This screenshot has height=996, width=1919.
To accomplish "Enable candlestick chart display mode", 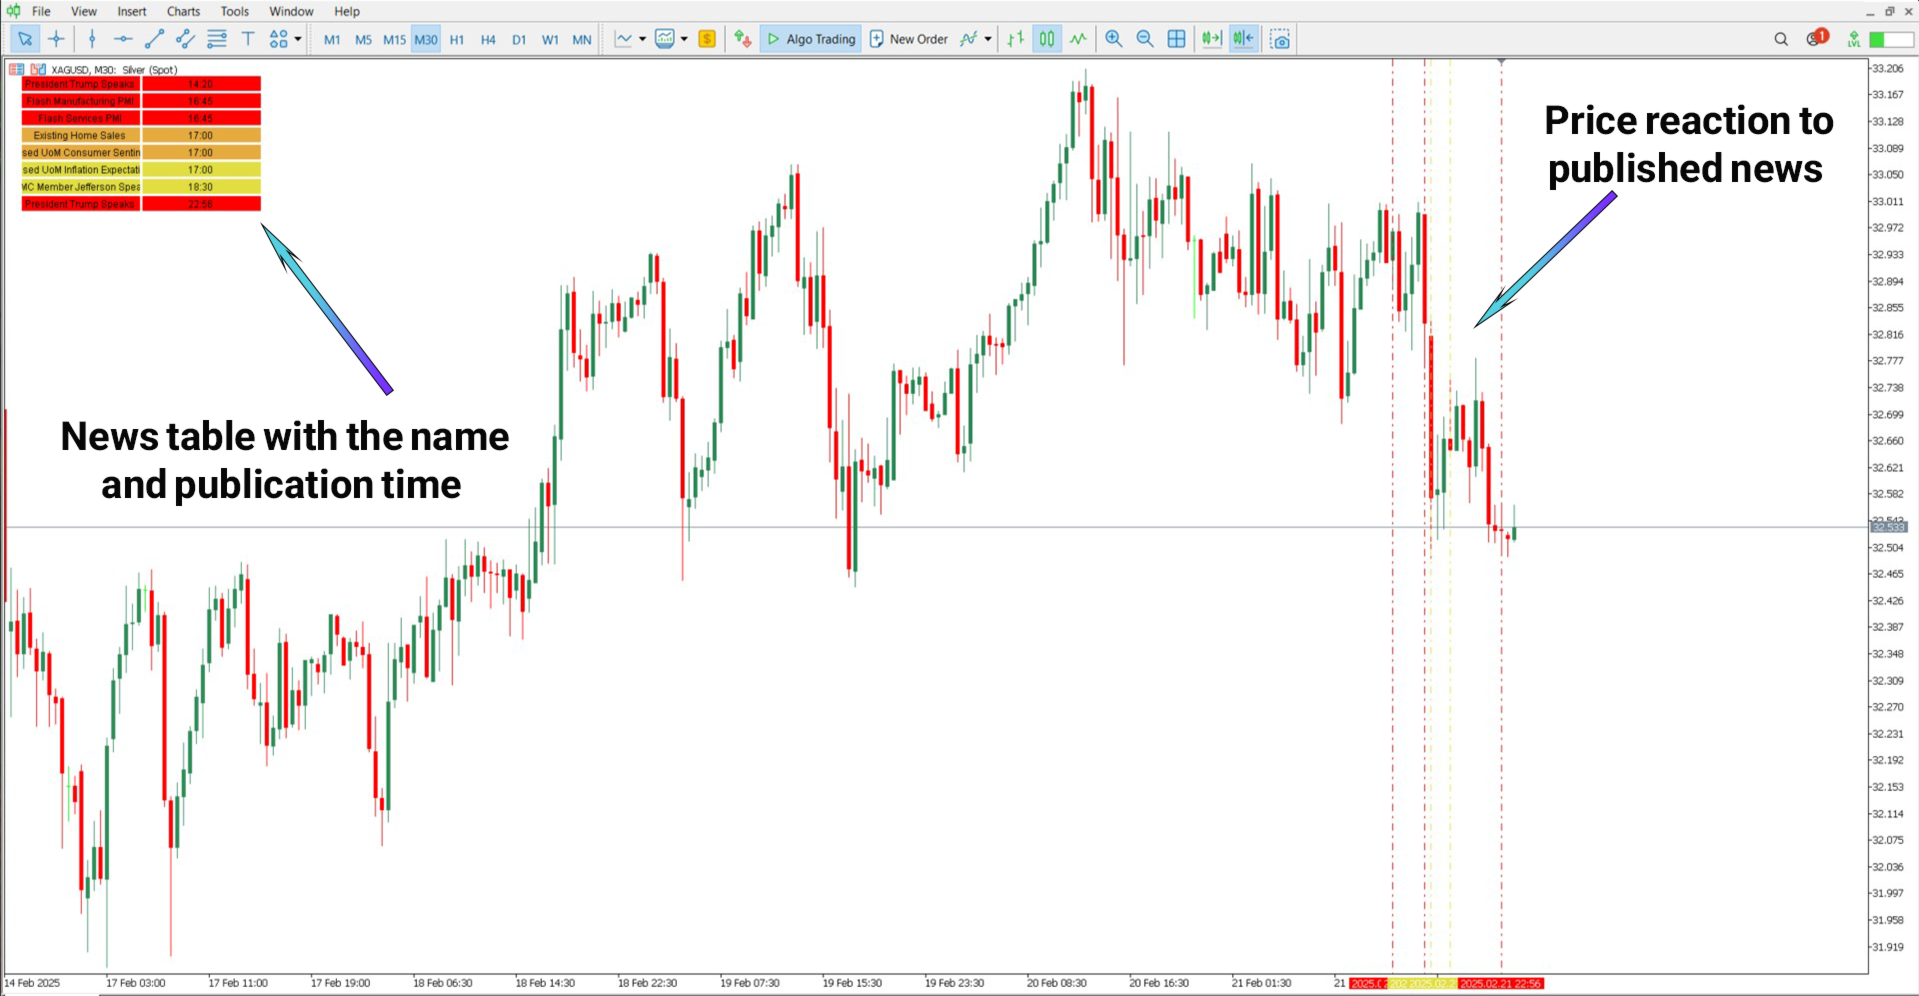I will click(1046, 39).
